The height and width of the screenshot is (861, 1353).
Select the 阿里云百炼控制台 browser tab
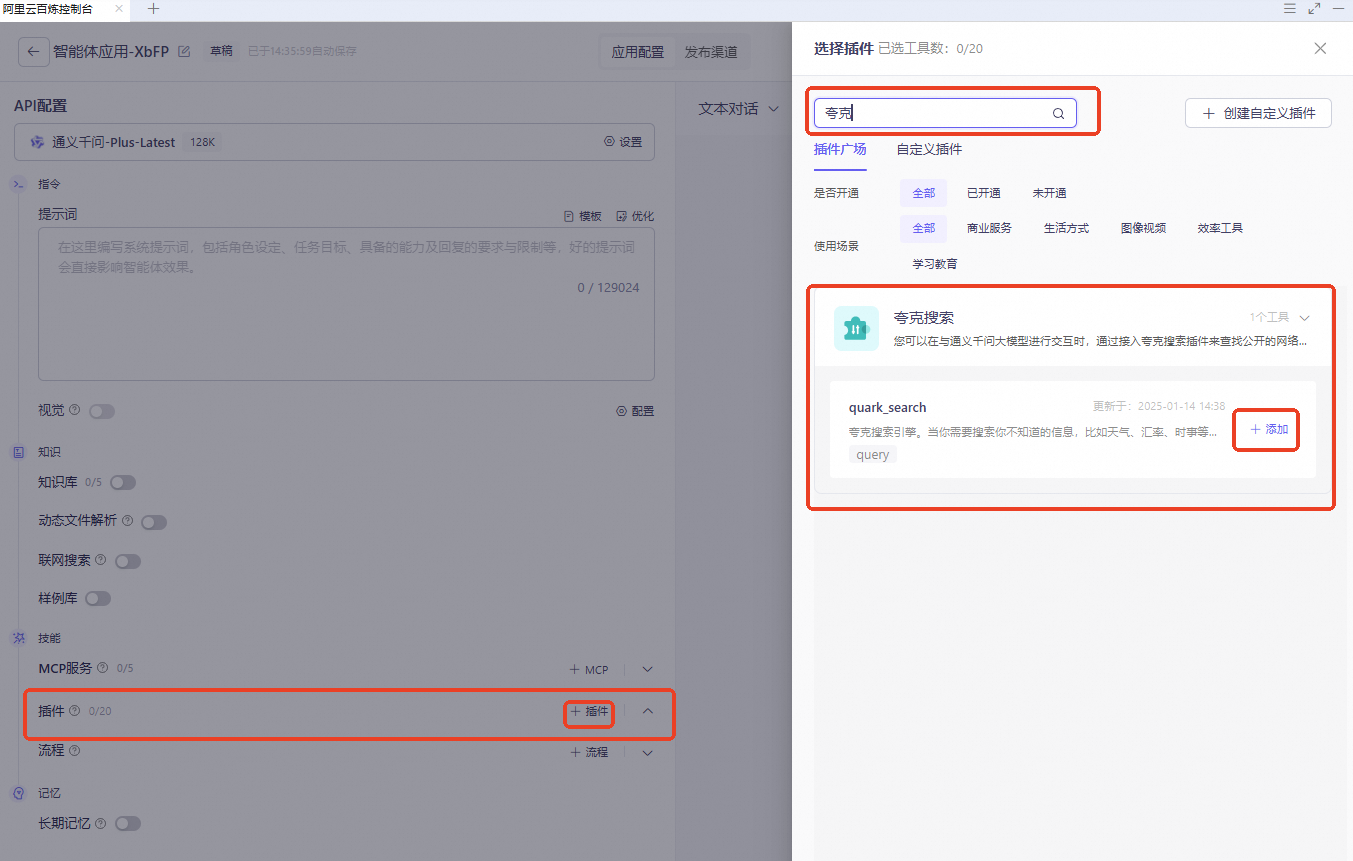(48, 8)
